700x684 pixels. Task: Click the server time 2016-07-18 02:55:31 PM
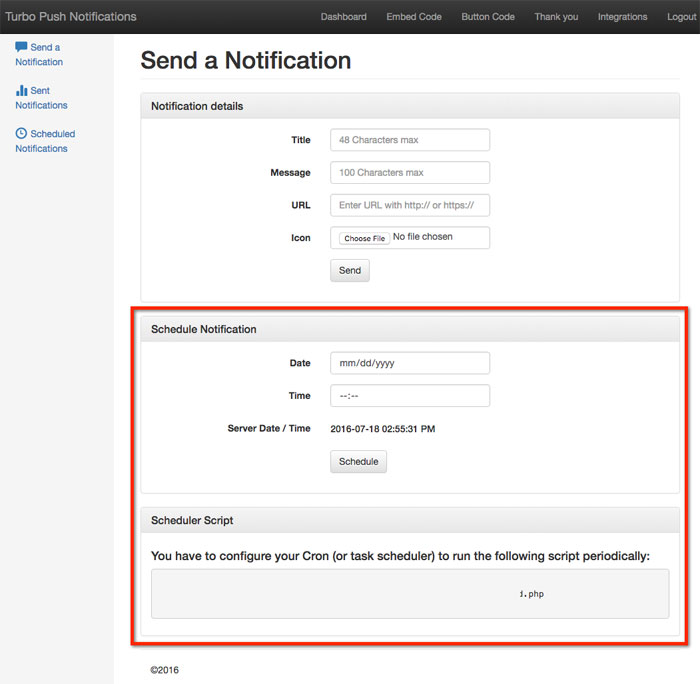pos(383,429)
